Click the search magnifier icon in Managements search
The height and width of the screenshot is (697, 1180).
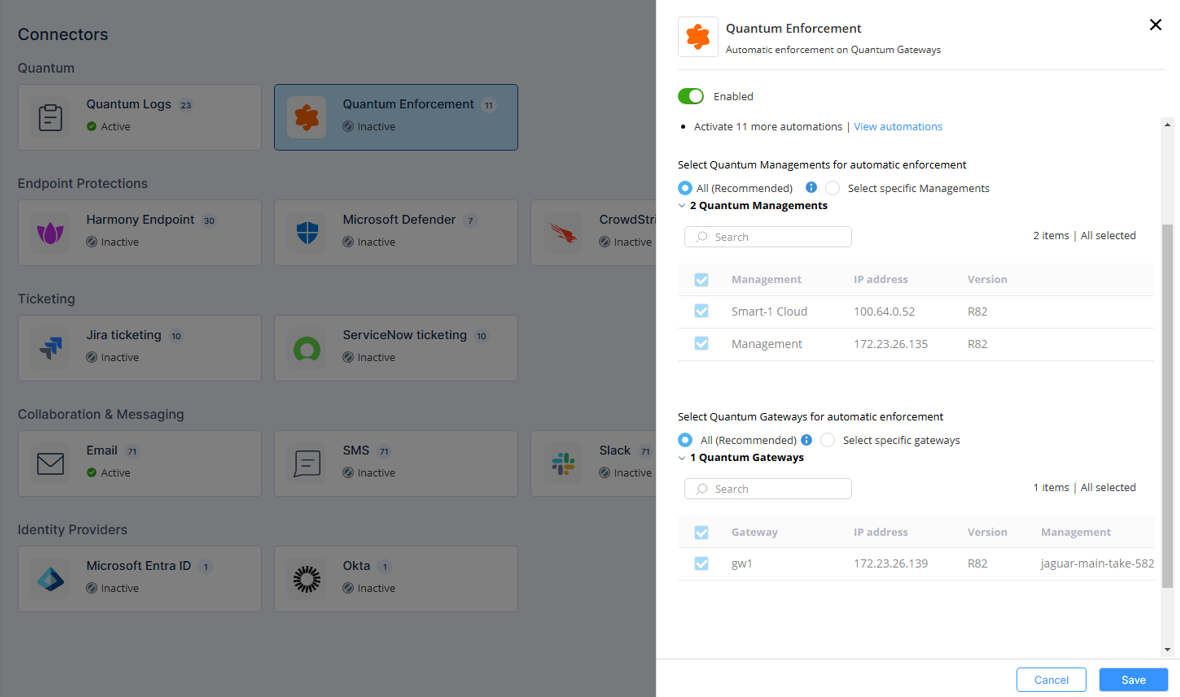tap(702, 236)
